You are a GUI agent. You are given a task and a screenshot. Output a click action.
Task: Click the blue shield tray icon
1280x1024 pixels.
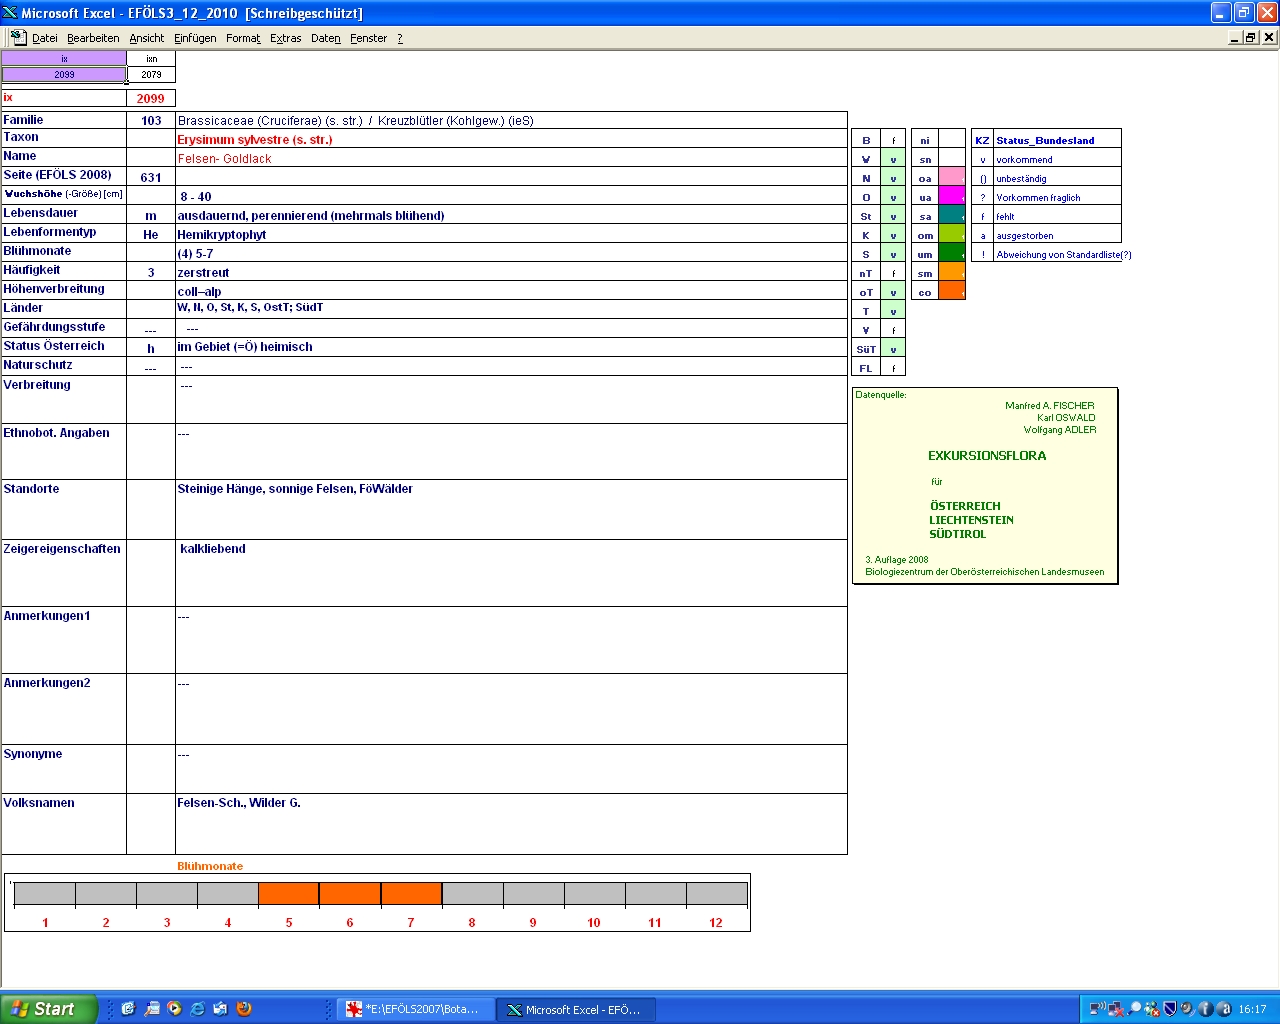point(1170,1009)
